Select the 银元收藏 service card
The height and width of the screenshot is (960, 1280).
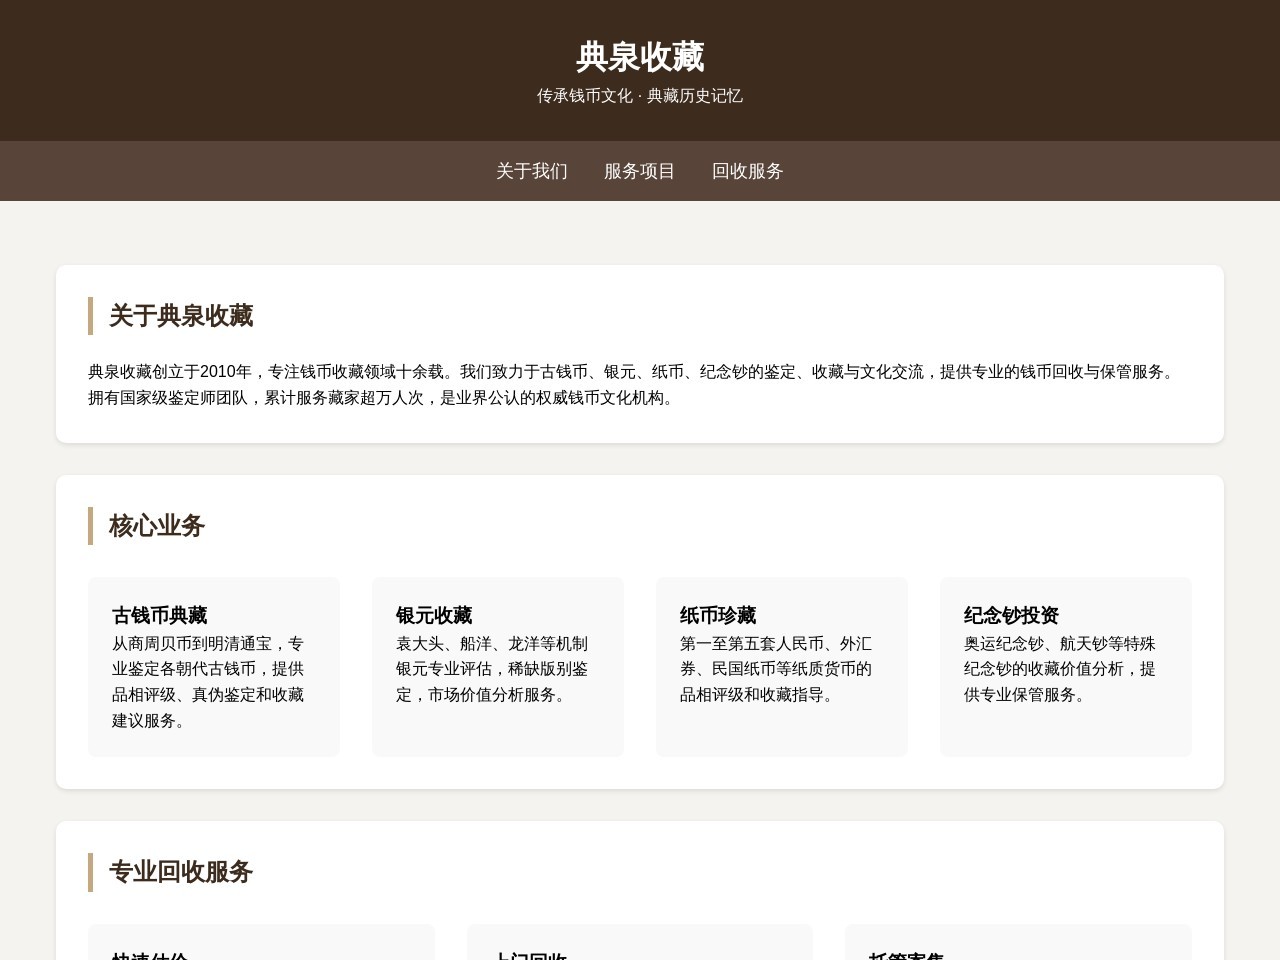(x=497, y=667)
